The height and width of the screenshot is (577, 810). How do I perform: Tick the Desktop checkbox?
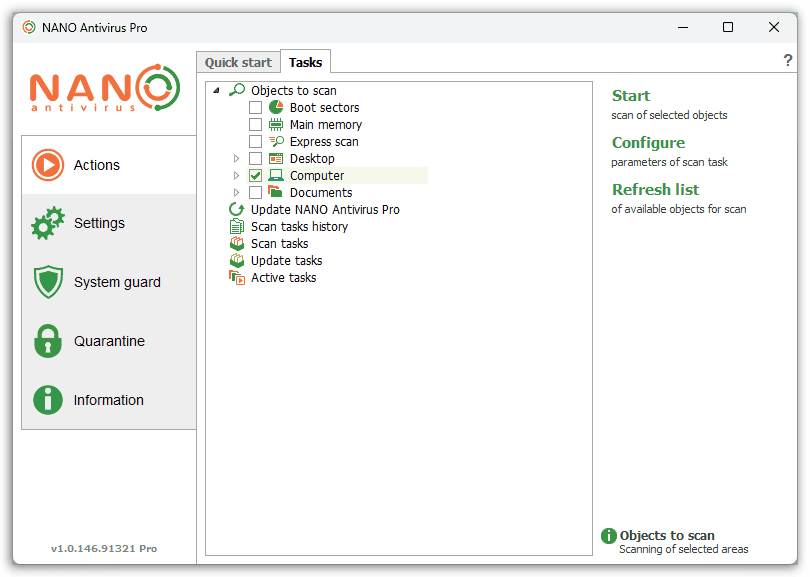(x=255, y=159)
